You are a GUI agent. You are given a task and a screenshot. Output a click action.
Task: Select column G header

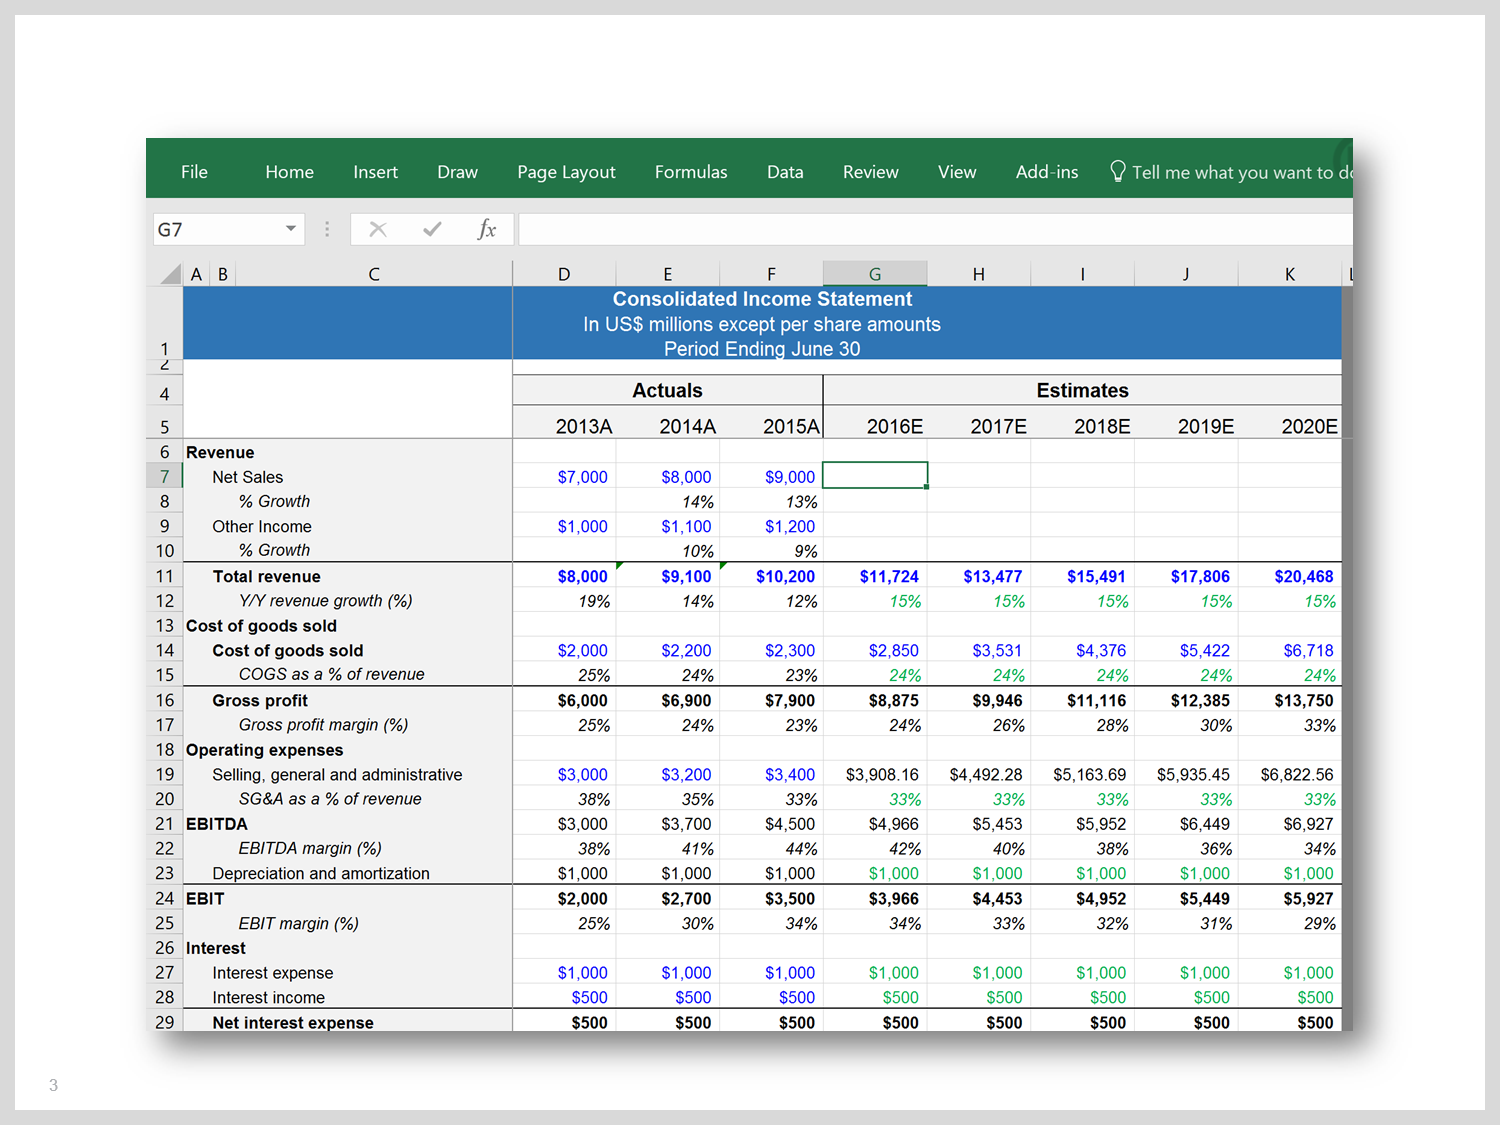[875, 274]
